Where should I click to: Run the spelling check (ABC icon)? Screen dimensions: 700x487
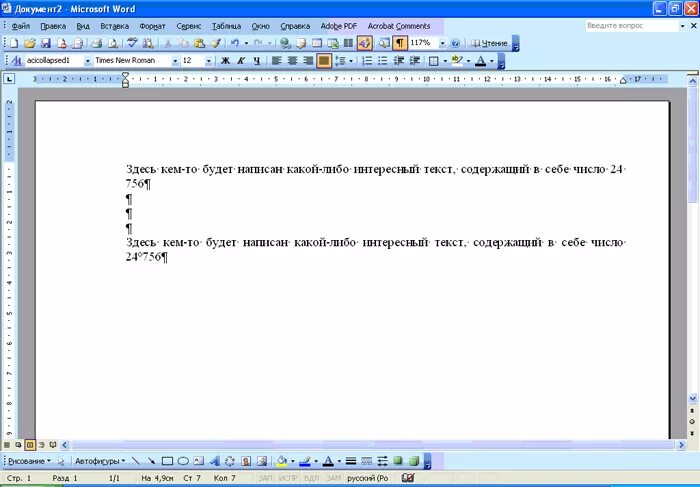(132, 43)
